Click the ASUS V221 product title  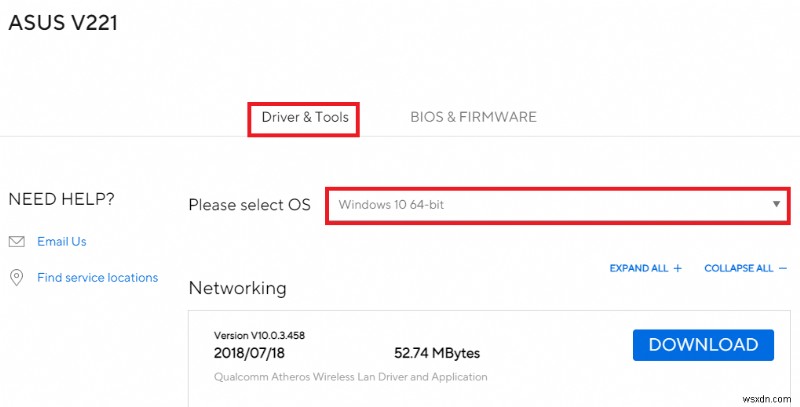point(63,22)
